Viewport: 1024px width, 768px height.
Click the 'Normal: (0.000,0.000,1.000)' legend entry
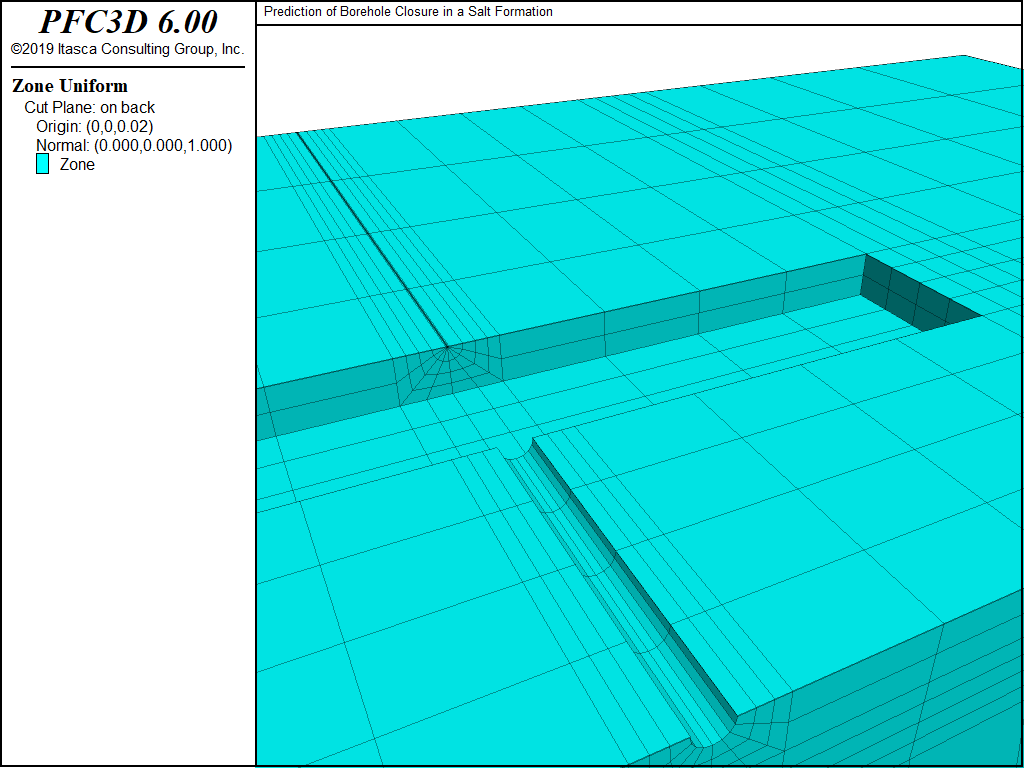pyautogui.click(x=134, y=145)
